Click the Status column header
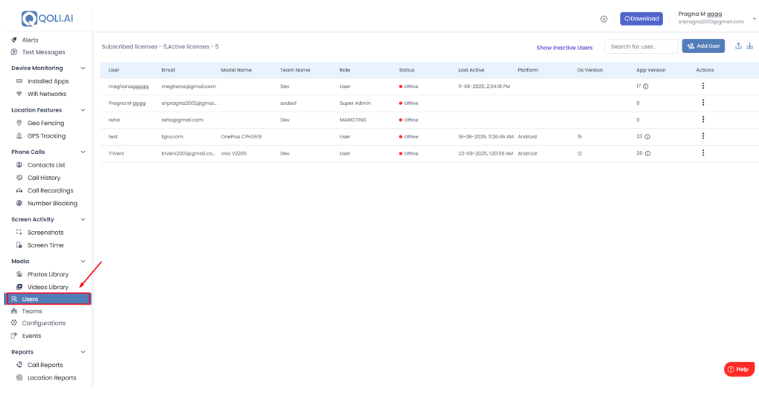The image size is (759, 394). [x=407, y=70]
